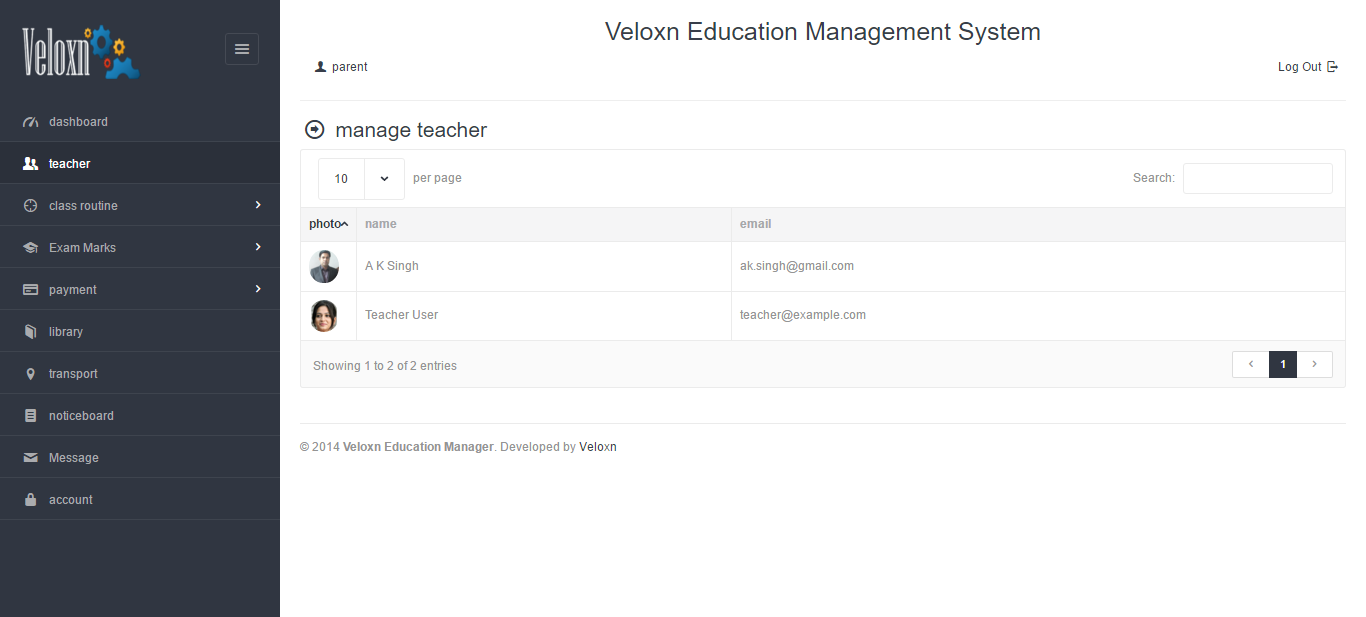Open the teacher menu item
The height and width of the screenshot is (617, 1366).
point(69,164)
